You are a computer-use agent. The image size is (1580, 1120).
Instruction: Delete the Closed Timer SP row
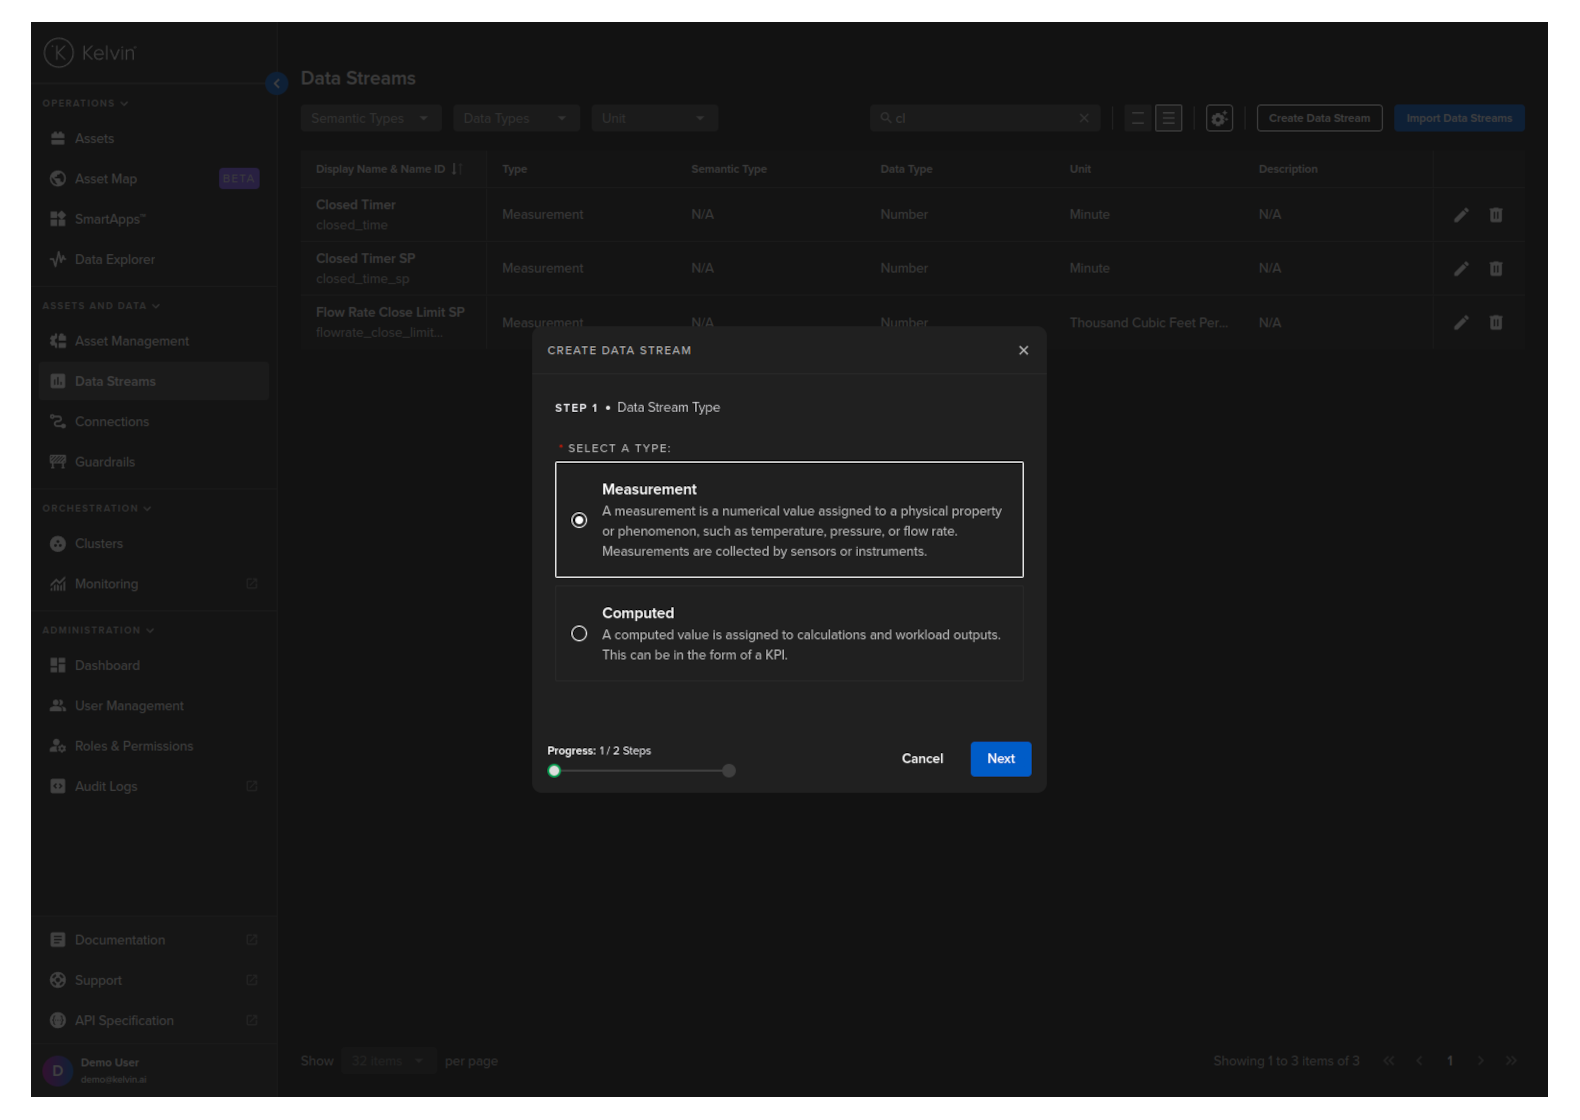click(x=1496, y=269)
